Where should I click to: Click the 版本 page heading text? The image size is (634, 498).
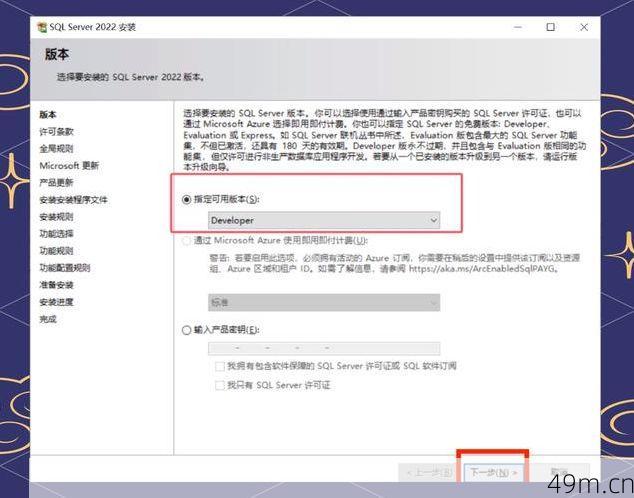(57, 54)
